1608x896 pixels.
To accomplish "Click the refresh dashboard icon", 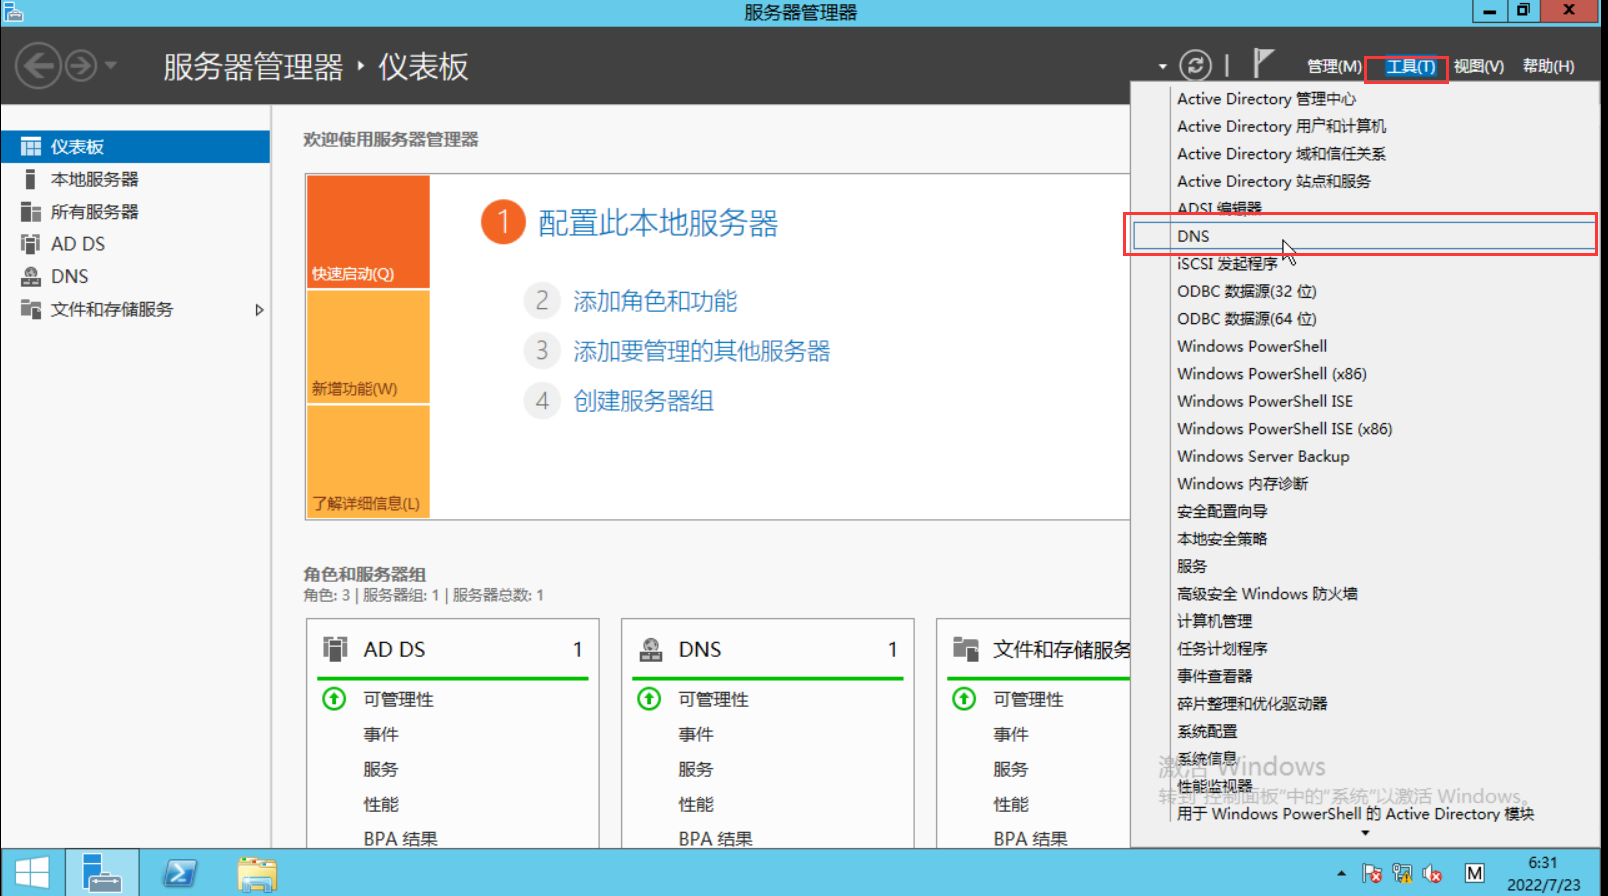I will 1195,66.
